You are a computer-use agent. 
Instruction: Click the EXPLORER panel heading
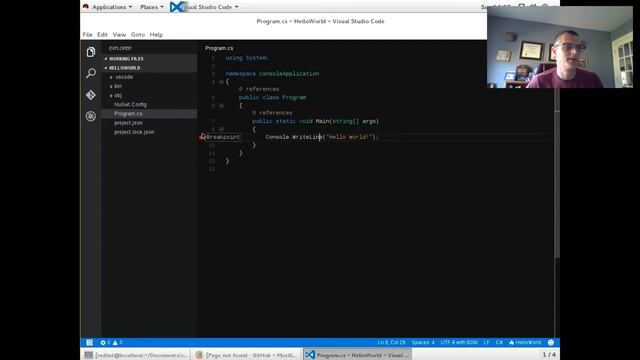coord(120,48)
